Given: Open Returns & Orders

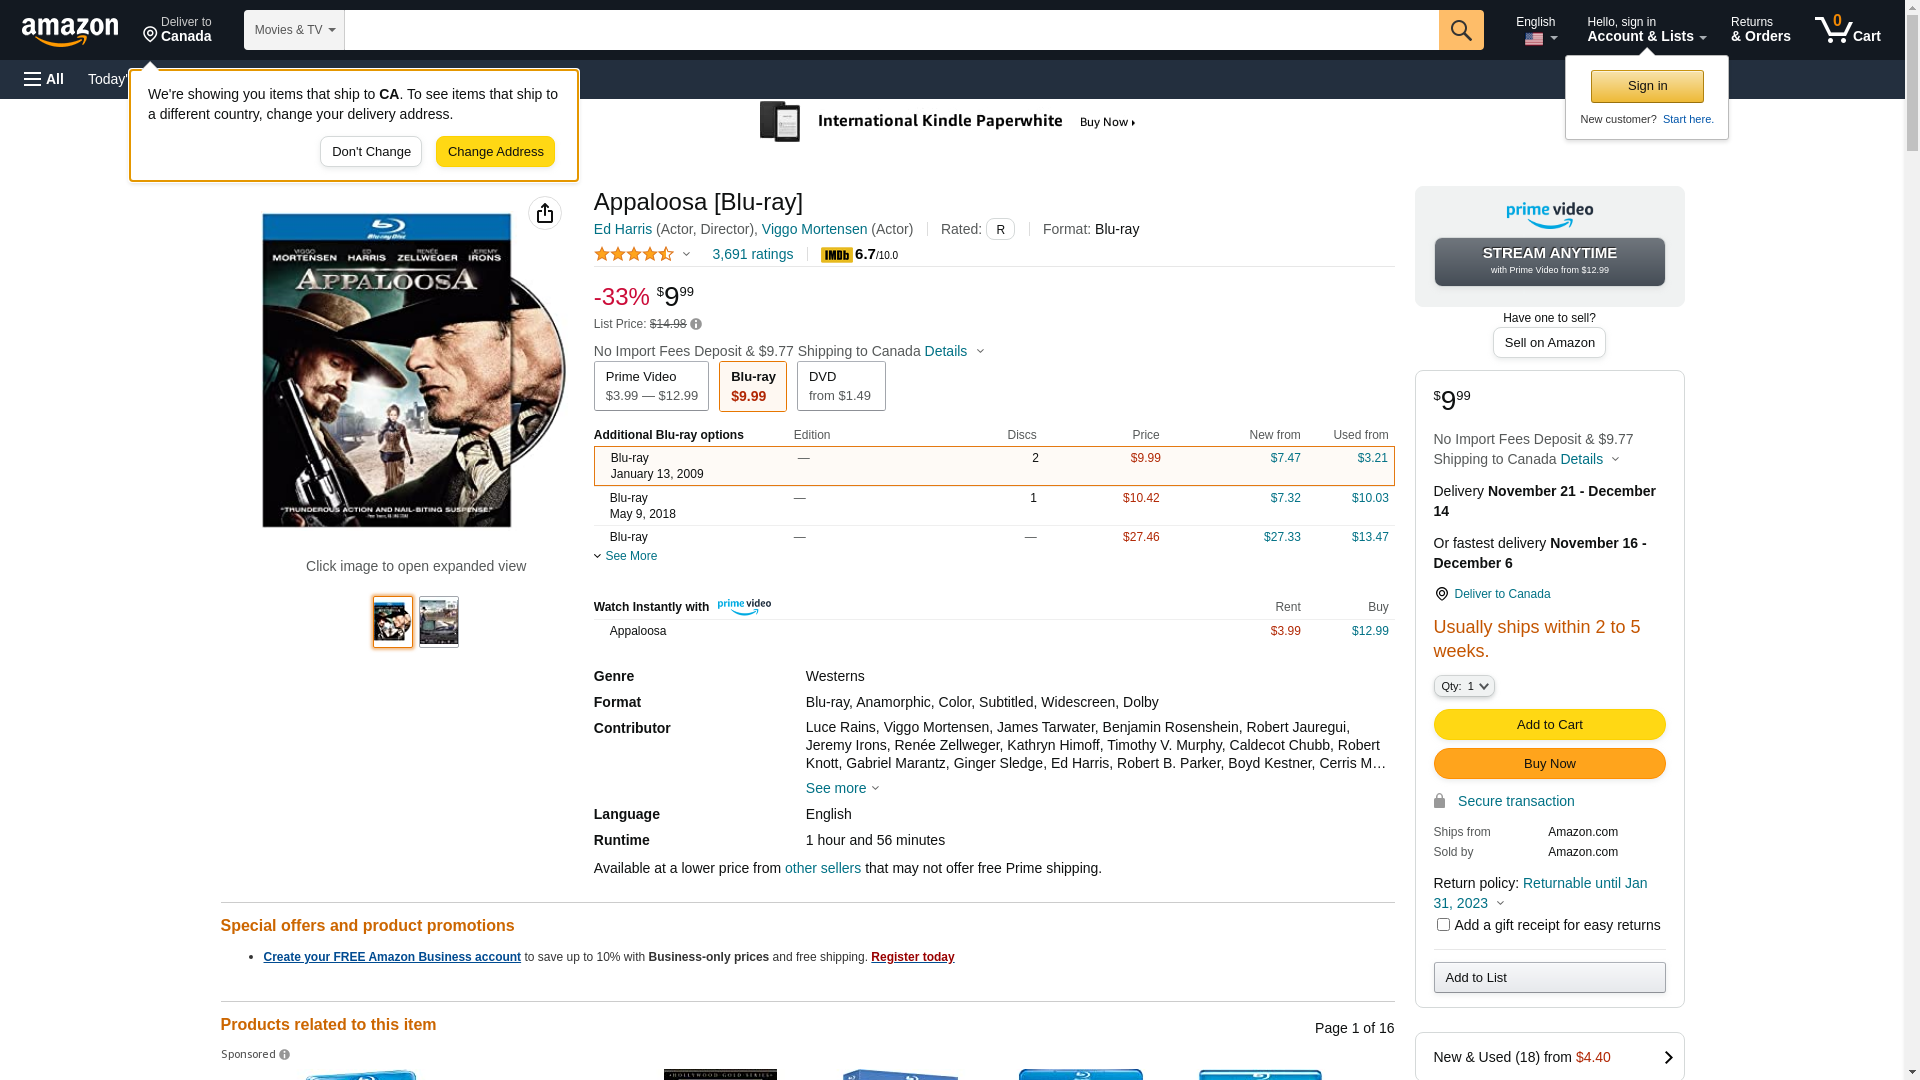Looking at the screenshot, I should (x=1760, y=30).
